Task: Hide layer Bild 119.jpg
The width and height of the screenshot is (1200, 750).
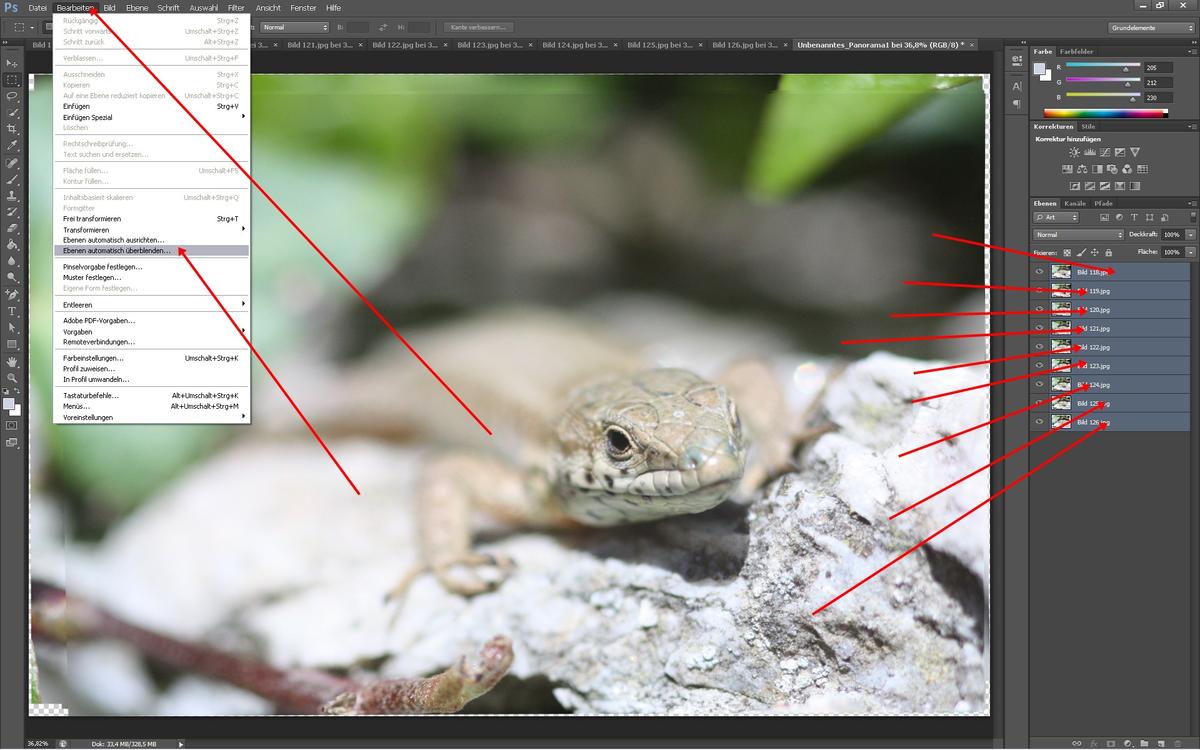Action: tap(1040, 290)
